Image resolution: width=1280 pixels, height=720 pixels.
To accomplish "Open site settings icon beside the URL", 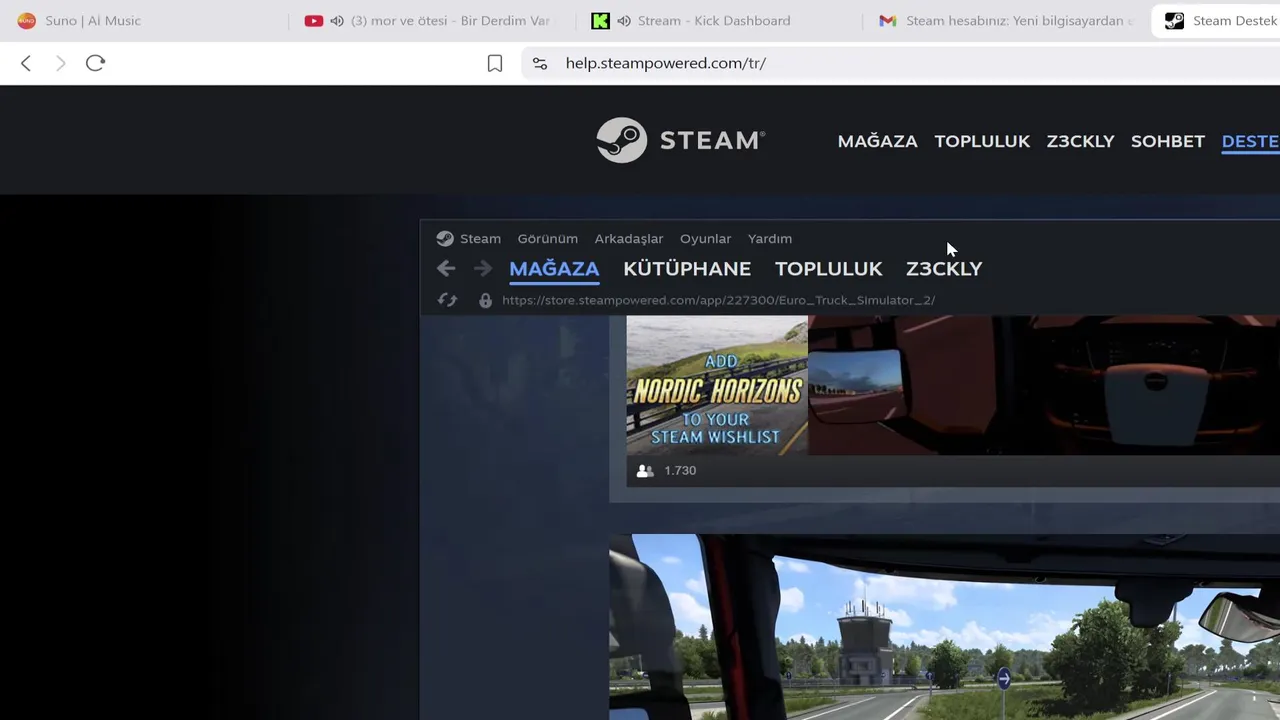I will coord(540,63).
